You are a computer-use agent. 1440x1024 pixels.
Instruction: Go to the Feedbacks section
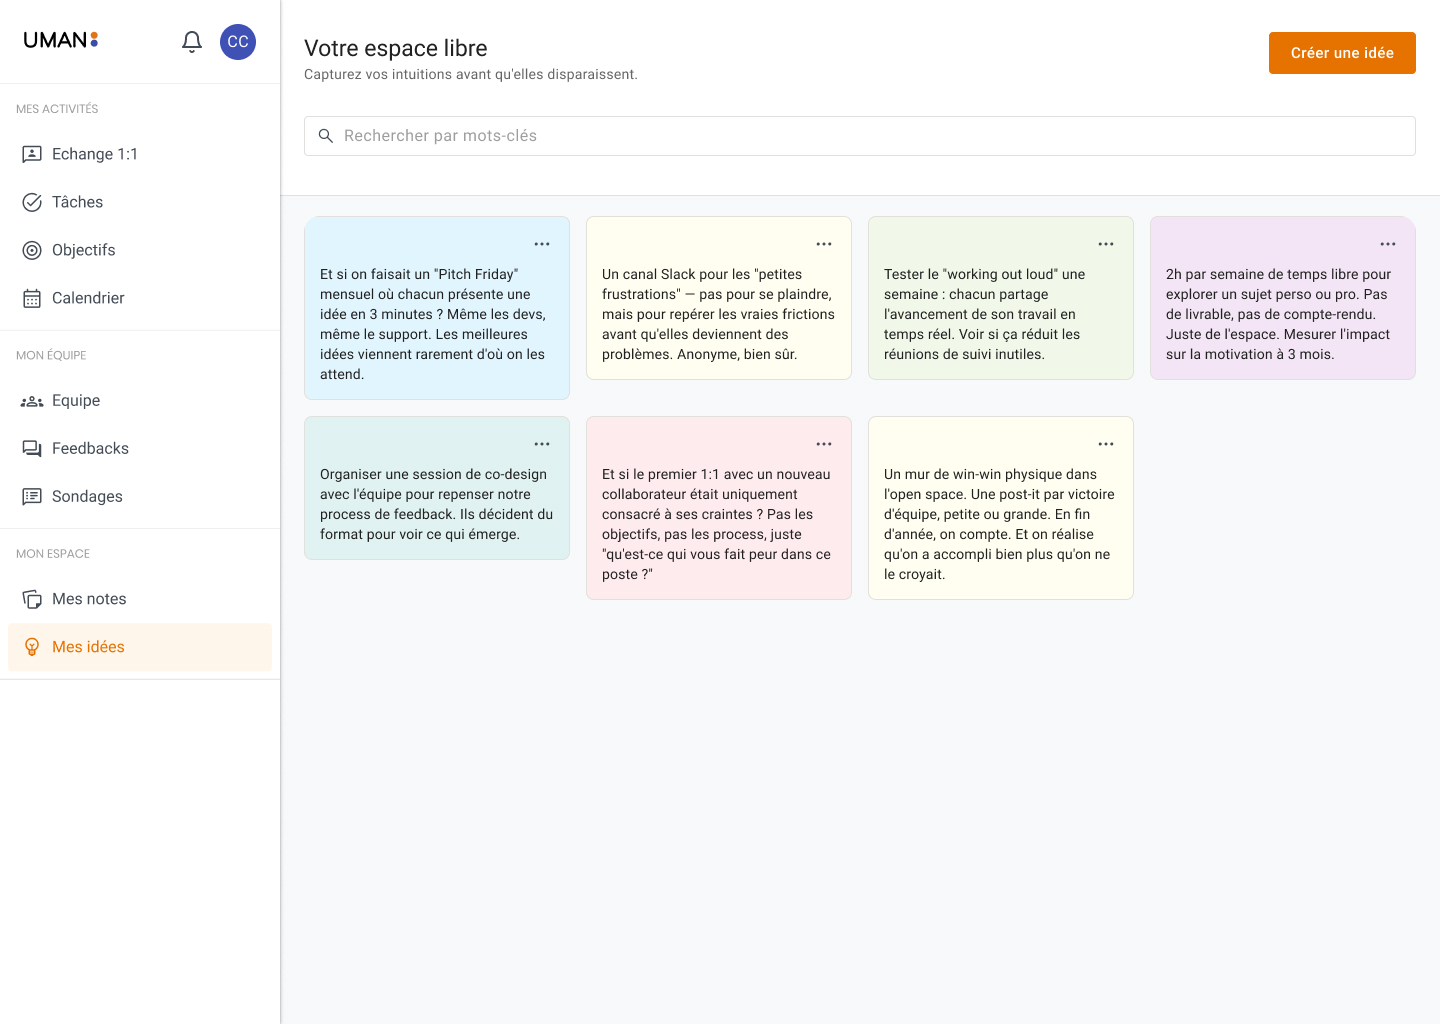tap(90, 448)
